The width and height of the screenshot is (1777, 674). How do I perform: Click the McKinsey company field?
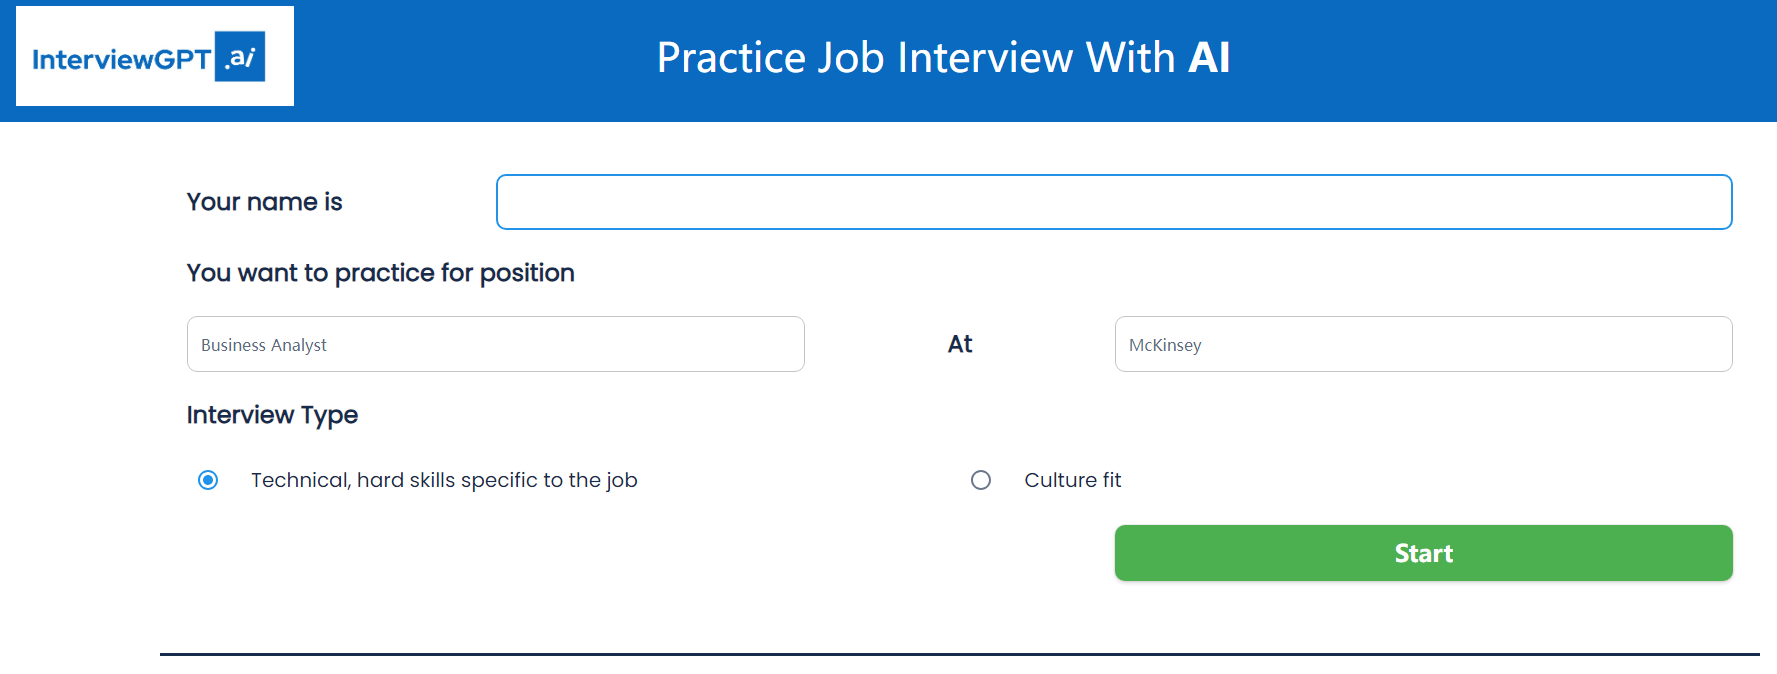[1422, 345]
